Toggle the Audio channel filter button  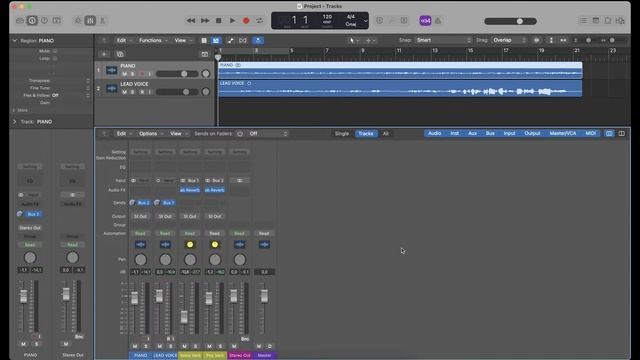(434, 133)
